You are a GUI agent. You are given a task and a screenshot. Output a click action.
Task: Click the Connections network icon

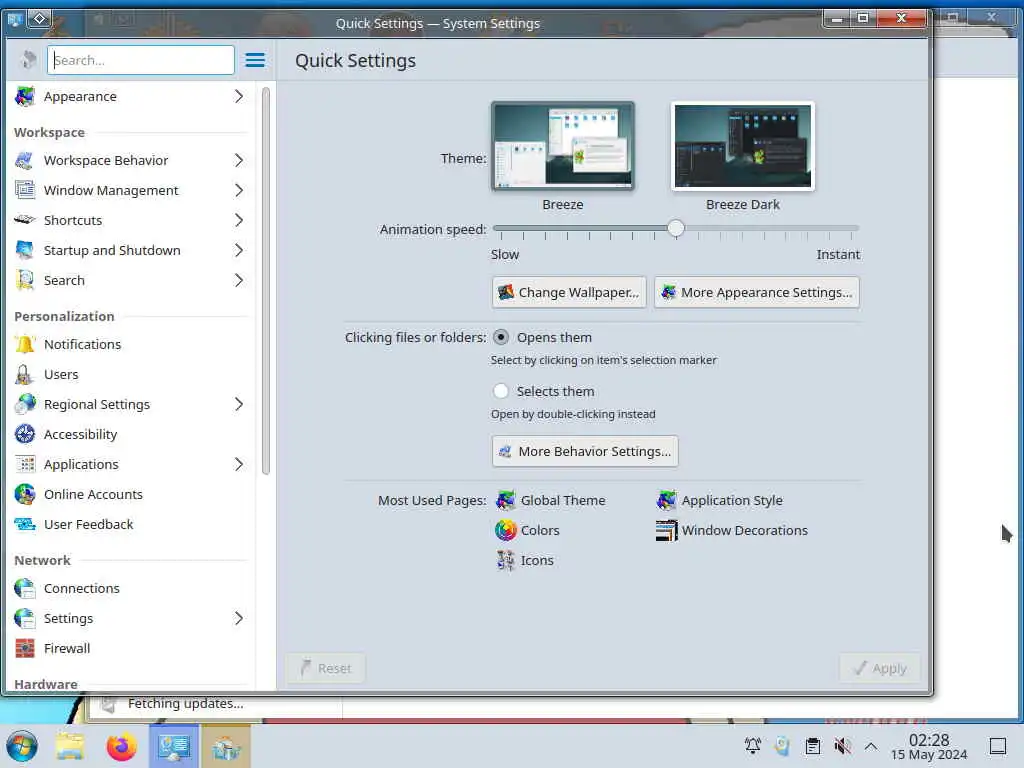(25, 588)
